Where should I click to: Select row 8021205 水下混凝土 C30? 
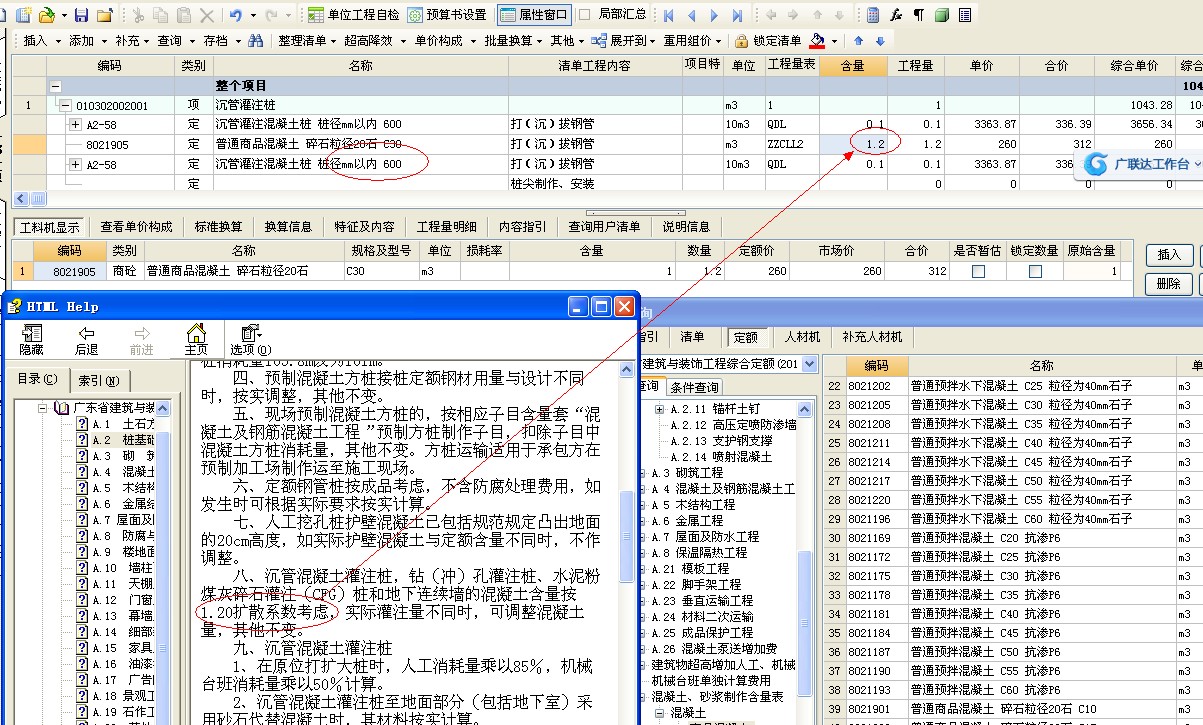click(1015, 405)
